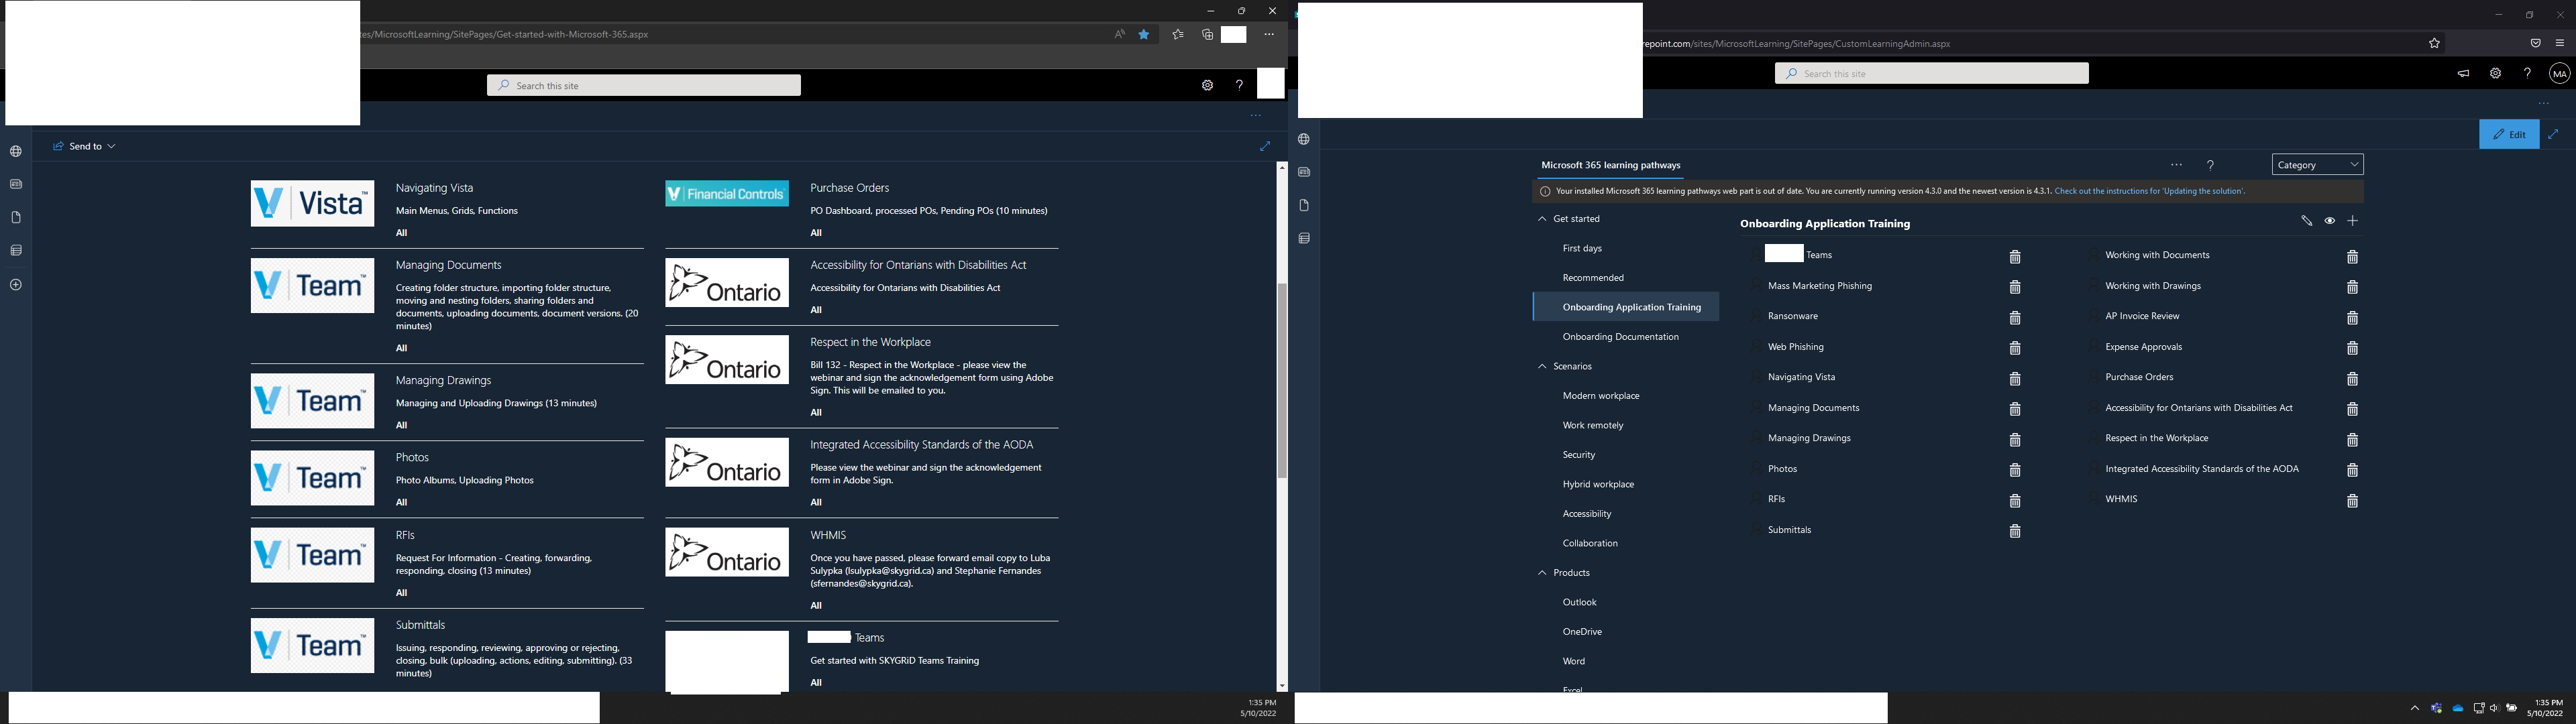Open hamburger application menu in right browser
The height and width of the screenshot is (724, 2576).
click(2559, 43)
